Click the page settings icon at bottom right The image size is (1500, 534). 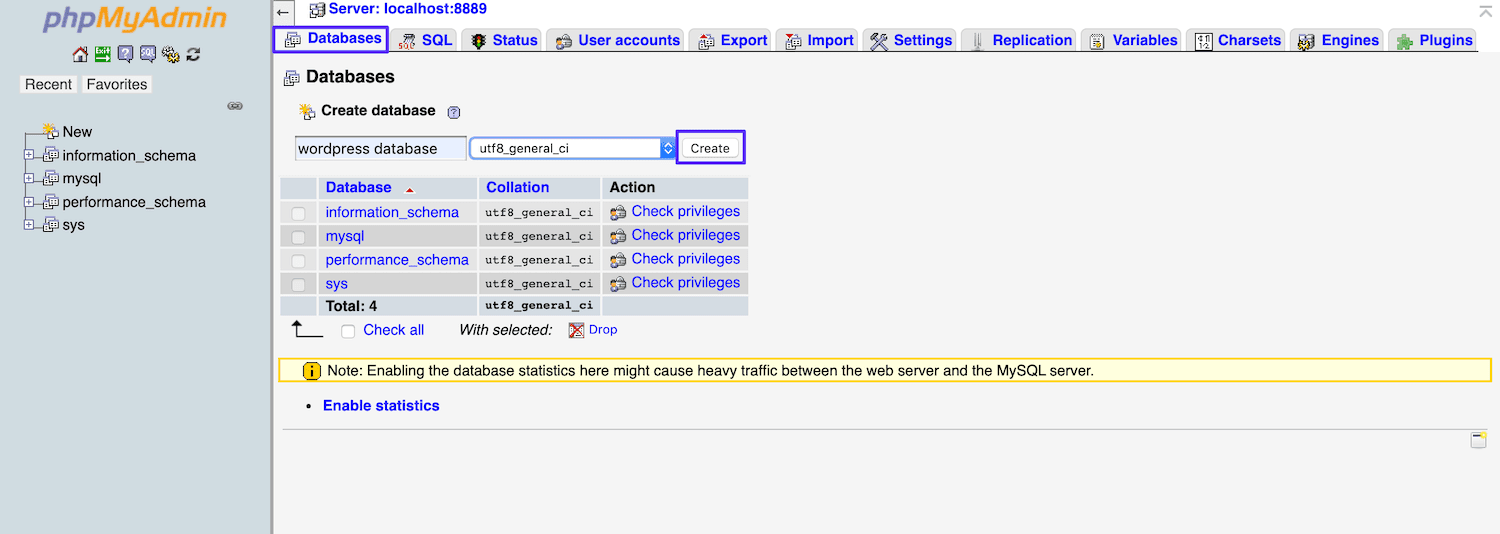[x=1478, y=441]
